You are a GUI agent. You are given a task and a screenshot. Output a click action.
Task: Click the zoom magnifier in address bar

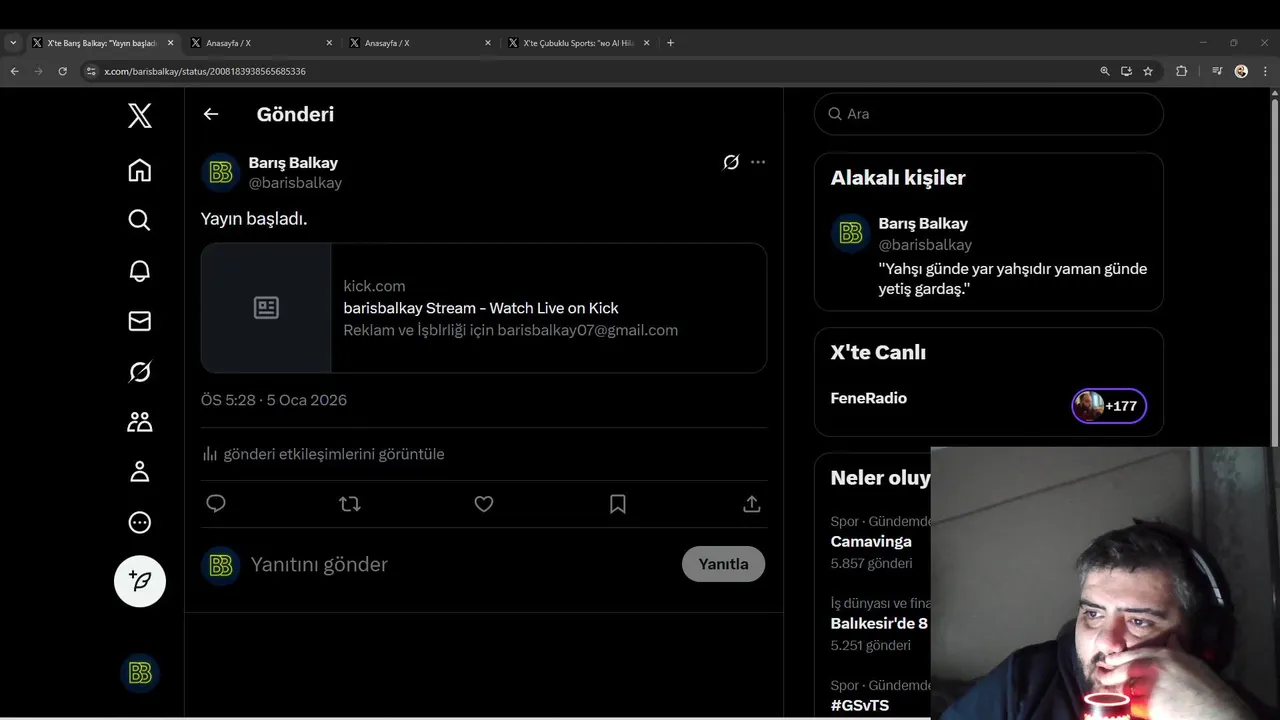[1105, 71]
